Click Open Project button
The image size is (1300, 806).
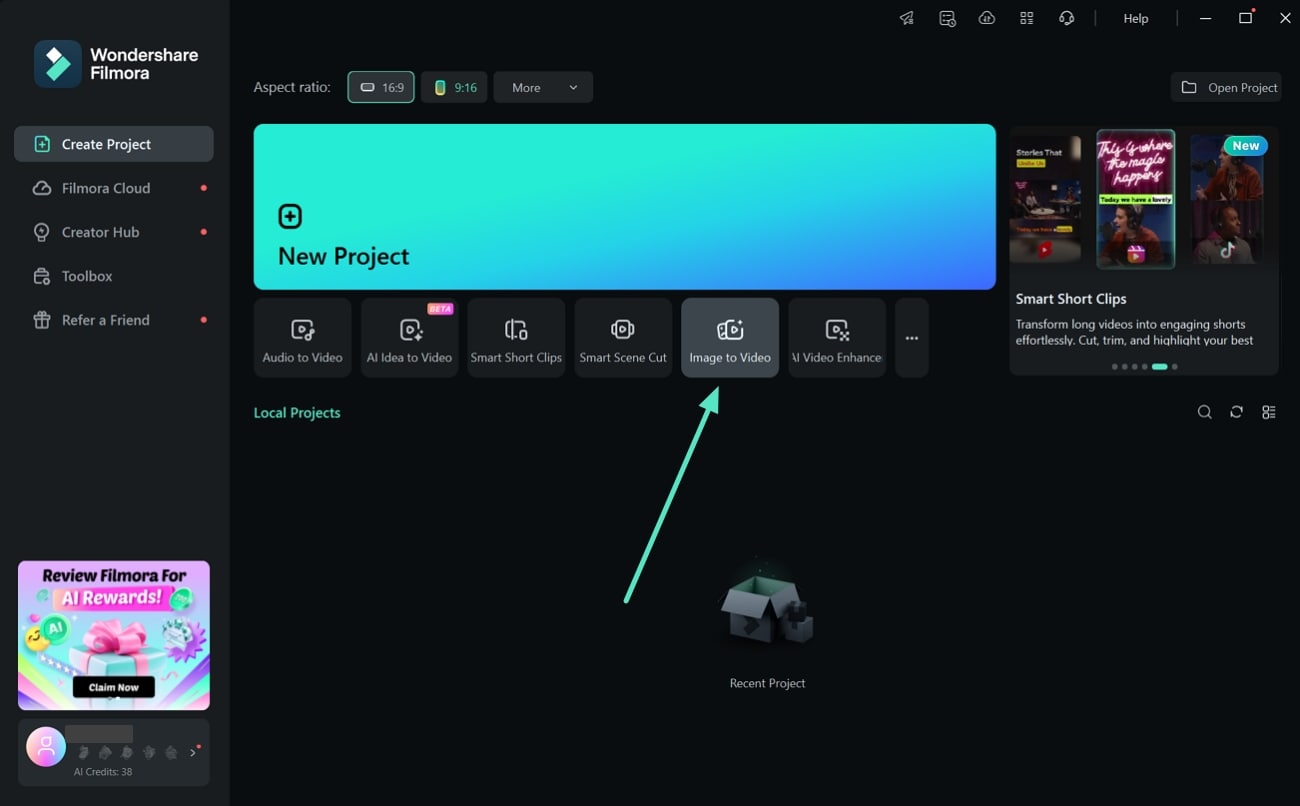(1229, 87)
